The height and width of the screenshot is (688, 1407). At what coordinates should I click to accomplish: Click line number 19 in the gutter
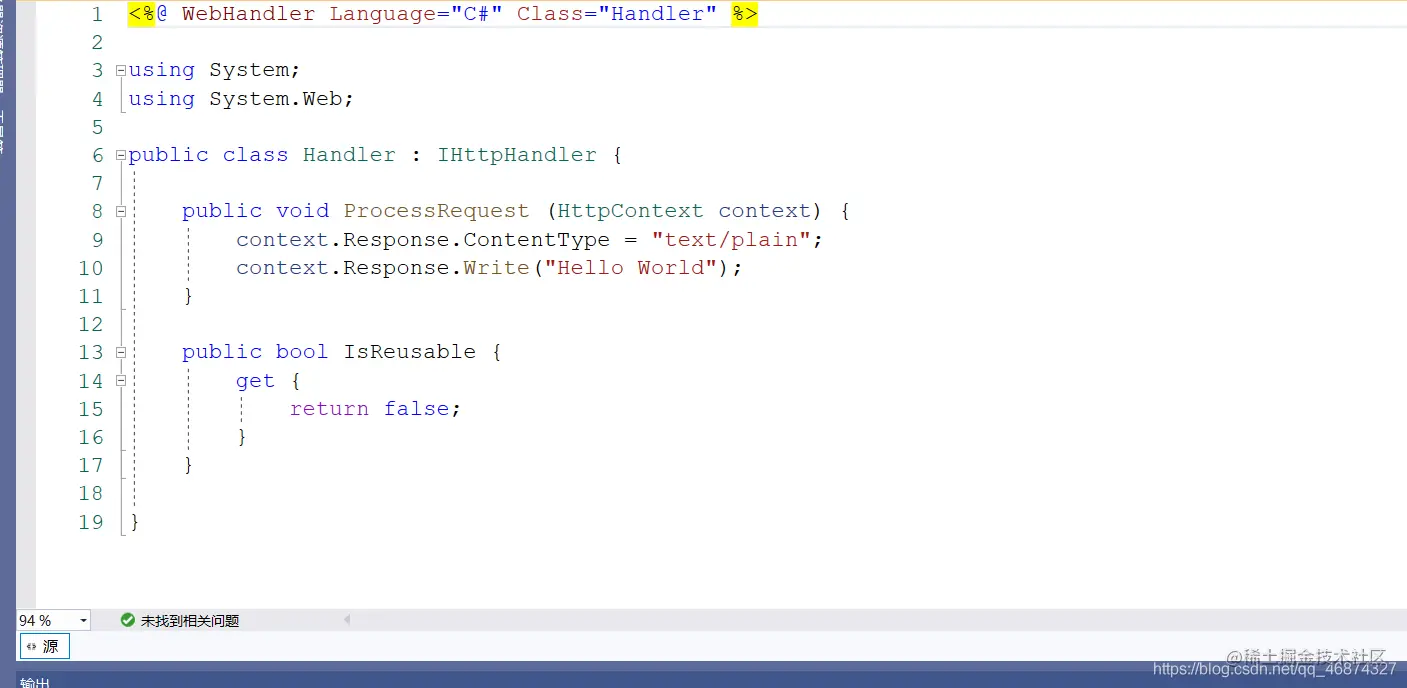click(91, 522)
